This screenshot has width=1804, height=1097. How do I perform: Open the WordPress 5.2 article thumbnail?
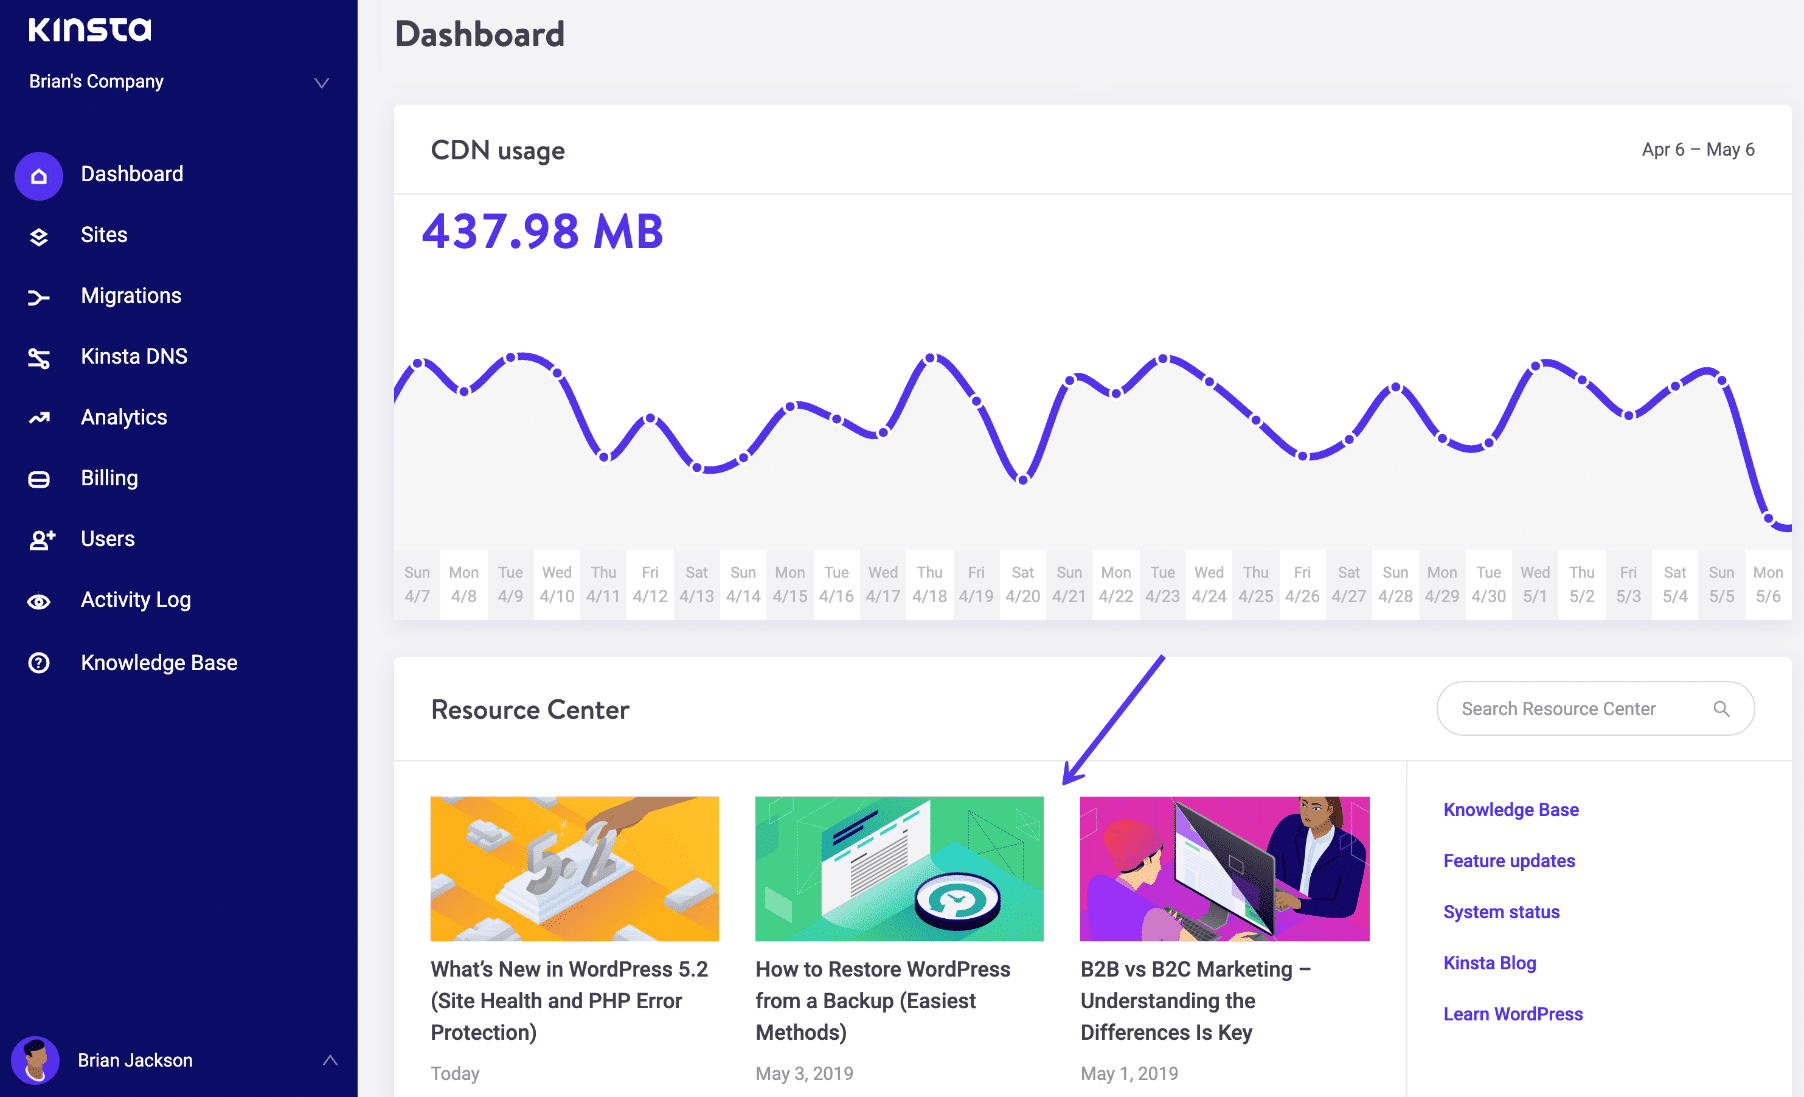click(x=574, y=868)
